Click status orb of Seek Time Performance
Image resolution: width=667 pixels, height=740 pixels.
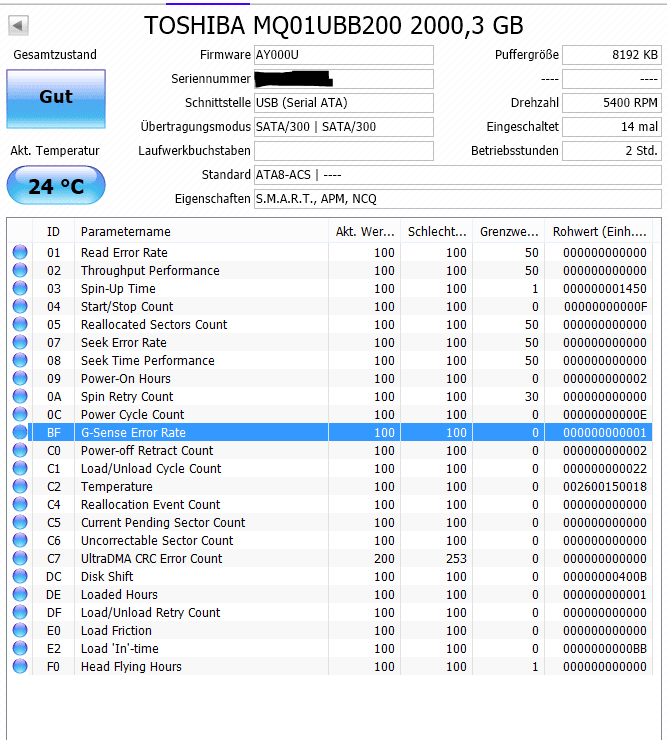coord(20,360)
